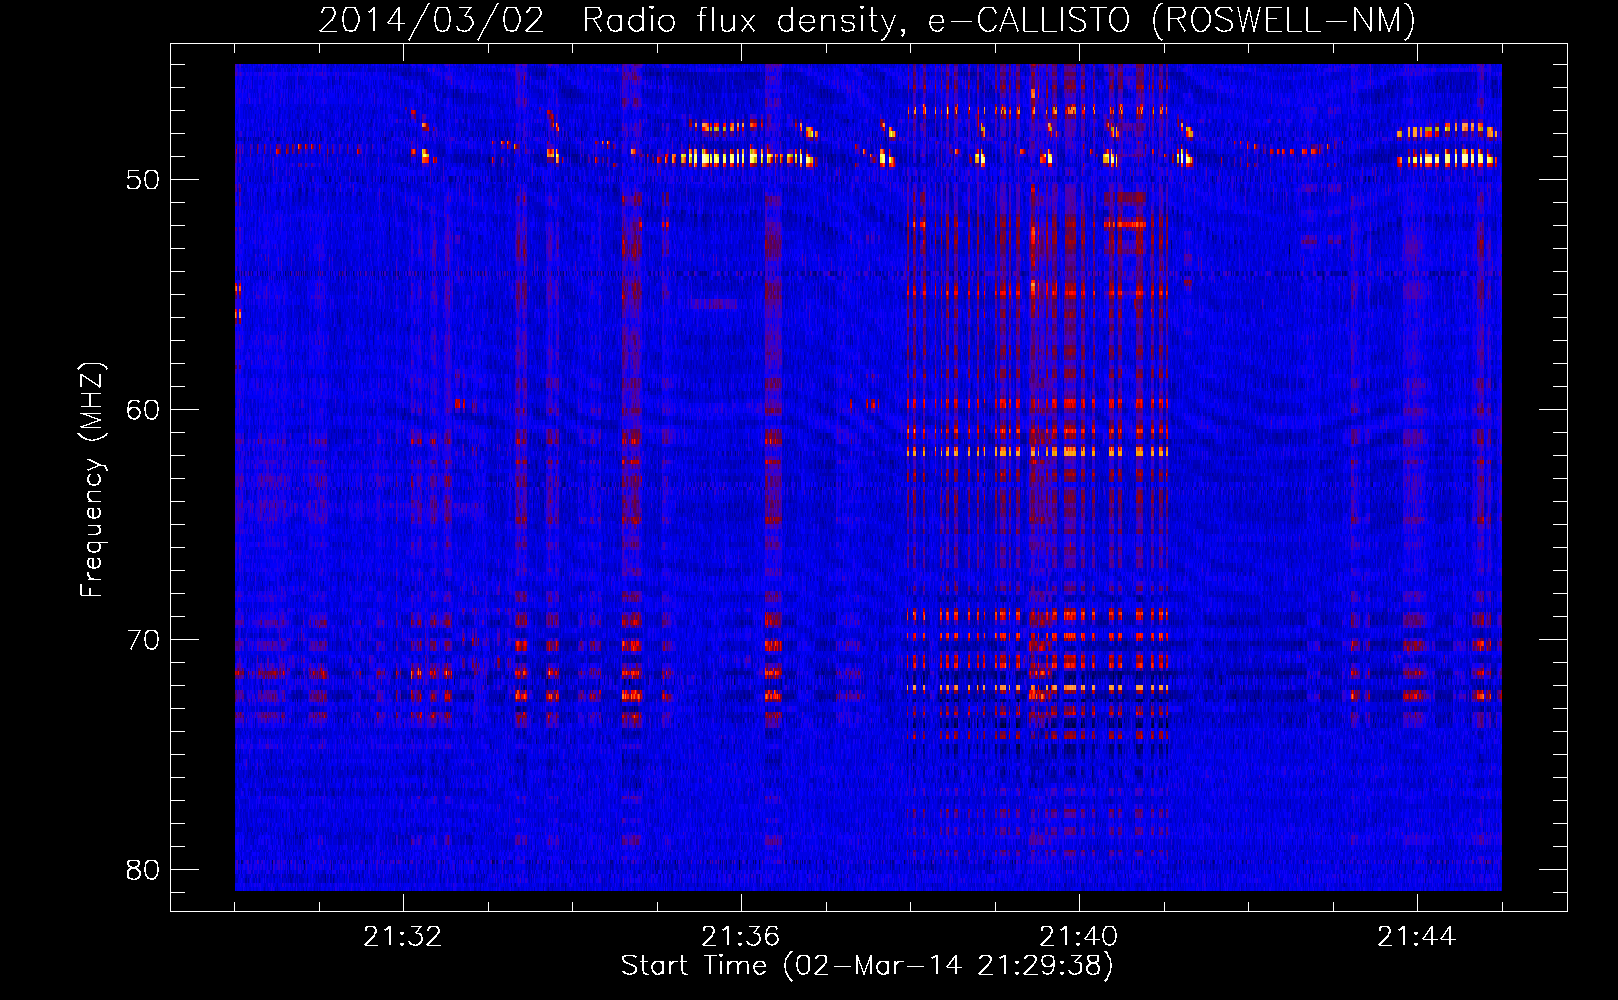Click the time tick label '21:36'
The width and height of the screenshot is (1618, 1000).
(x=740, y=937)
